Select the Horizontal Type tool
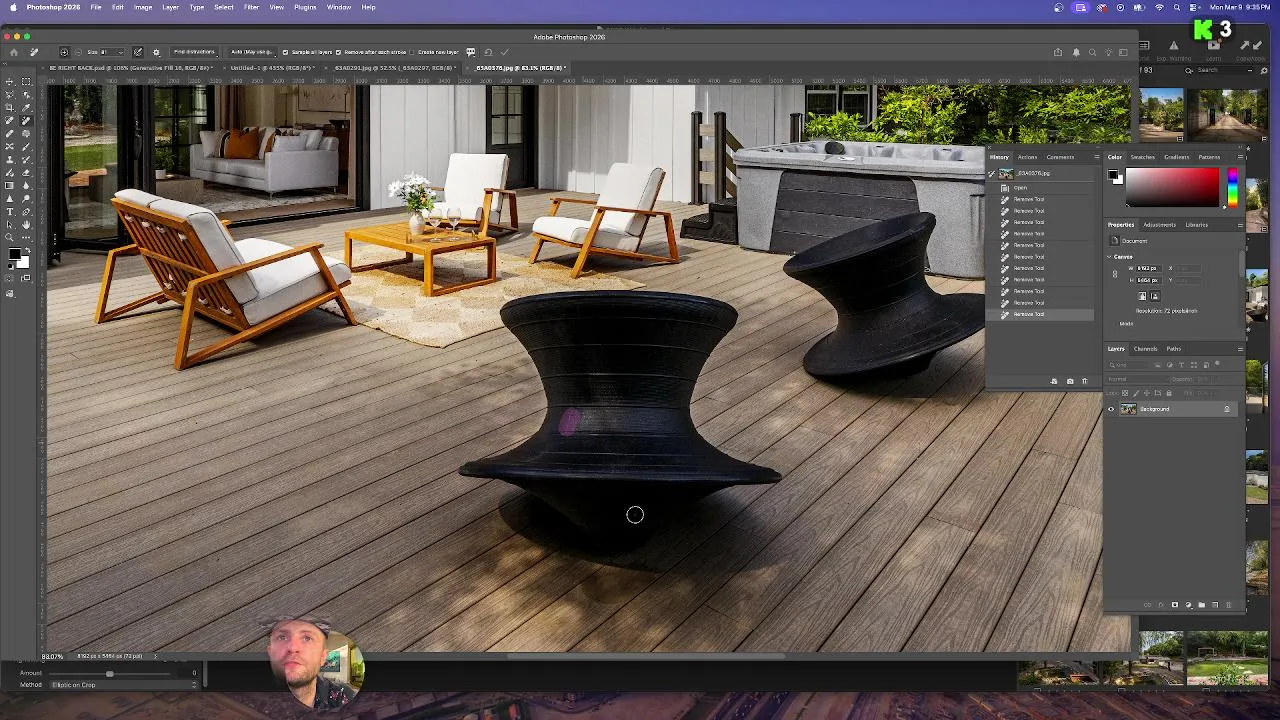Image resolution: width=1280 pixels, height=720 pixels. [10, 211]
